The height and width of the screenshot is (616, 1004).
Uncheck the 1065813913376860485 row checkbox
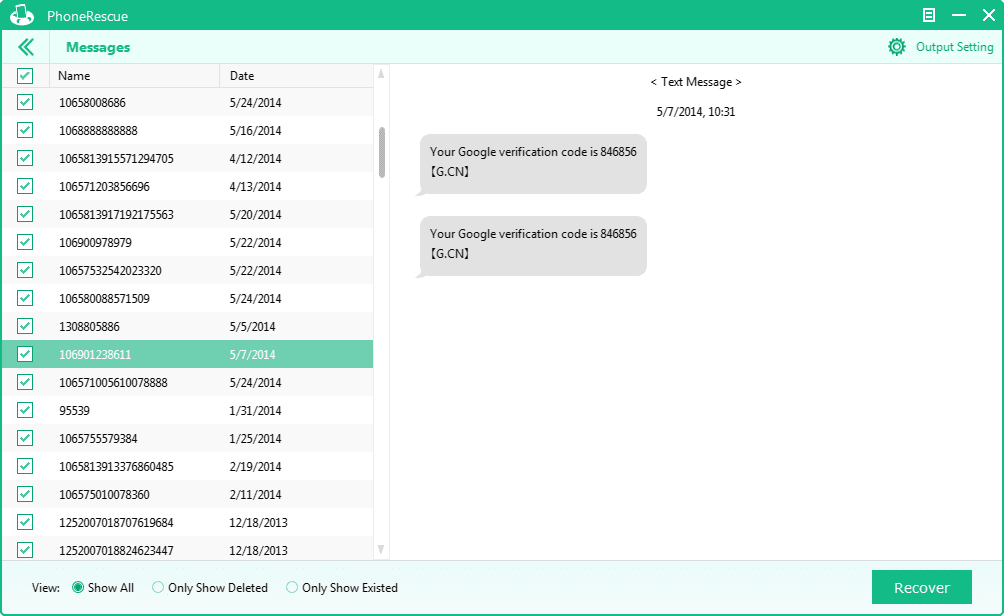pyautogui.click(x=25, y=466)
